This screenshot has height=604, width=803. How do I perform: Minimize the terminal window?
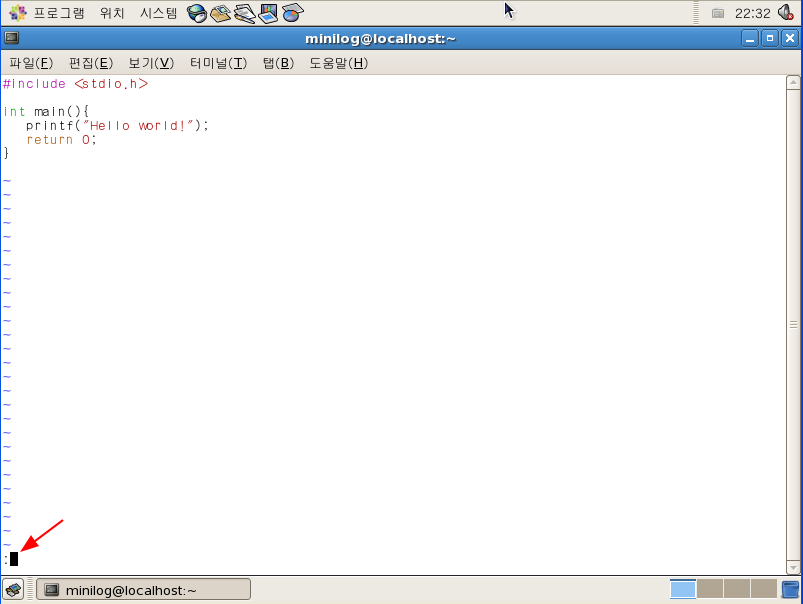click(x=750, y=38)
